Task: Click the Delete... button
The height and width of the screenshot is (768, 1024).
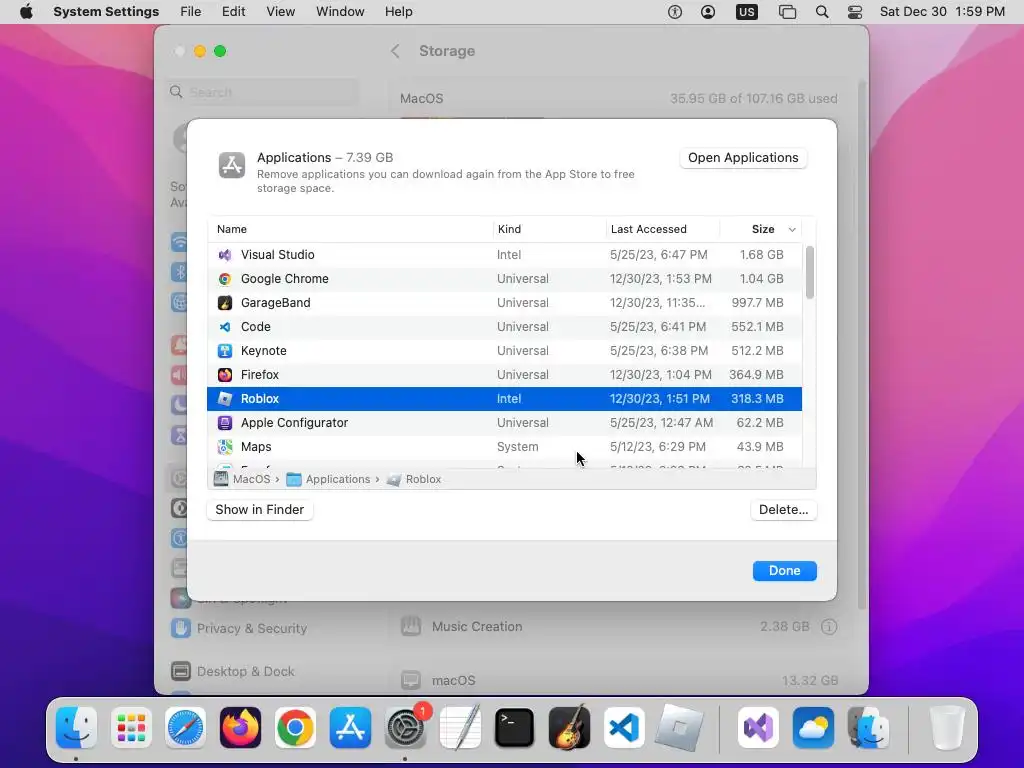Action: pyautogui.click(x=783, y=510)
